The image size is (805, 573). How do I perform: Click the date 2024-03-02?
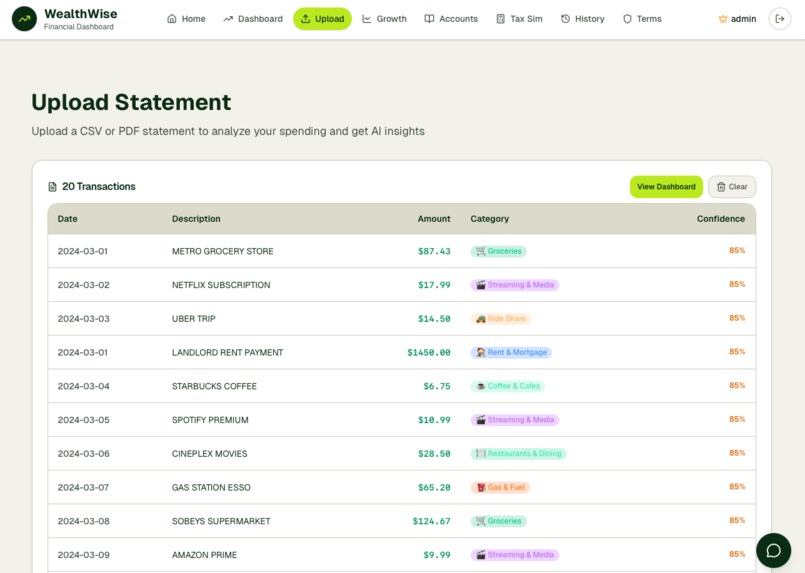coord(83,285)
